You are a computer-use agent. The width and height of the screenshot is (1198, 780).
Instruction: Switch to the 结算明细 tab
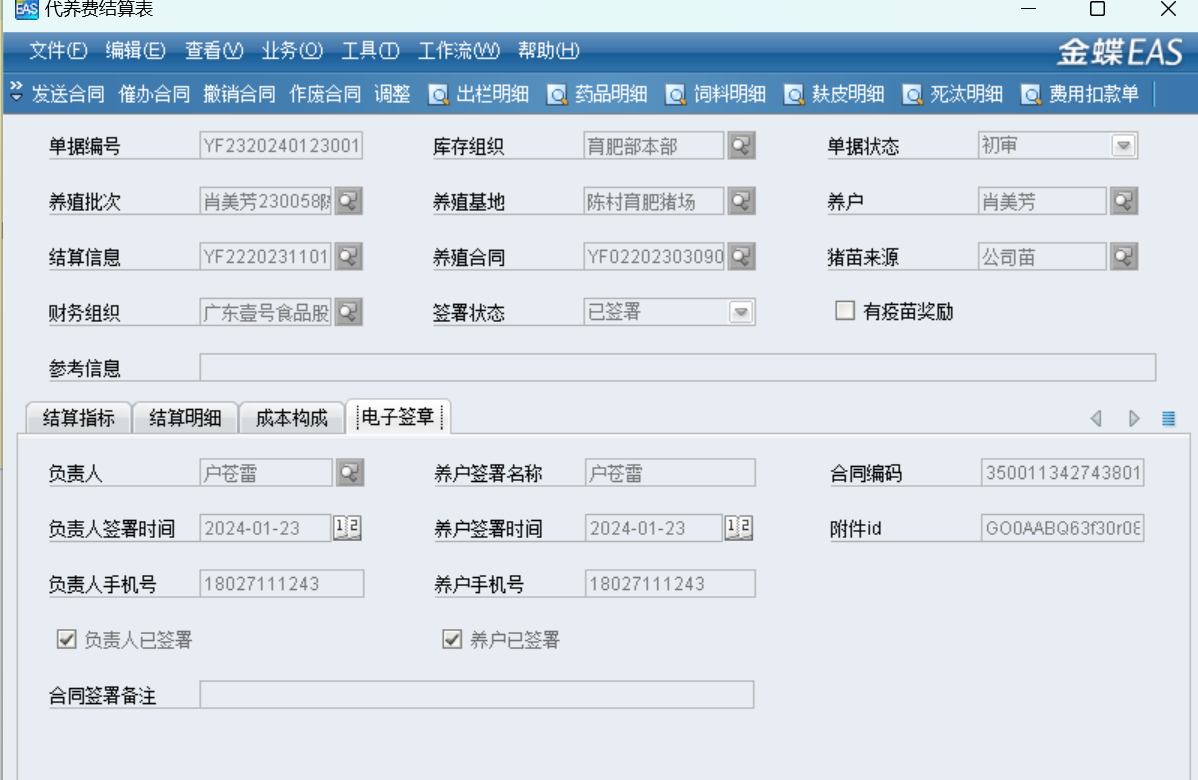coord(185,418)
